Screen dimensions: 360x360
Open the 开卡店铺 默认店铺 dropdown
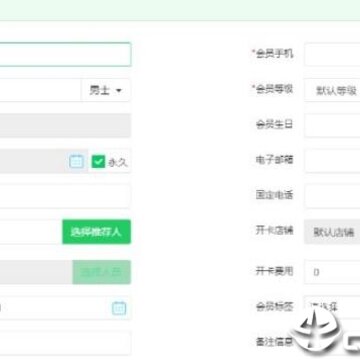(x=332, y=232)
